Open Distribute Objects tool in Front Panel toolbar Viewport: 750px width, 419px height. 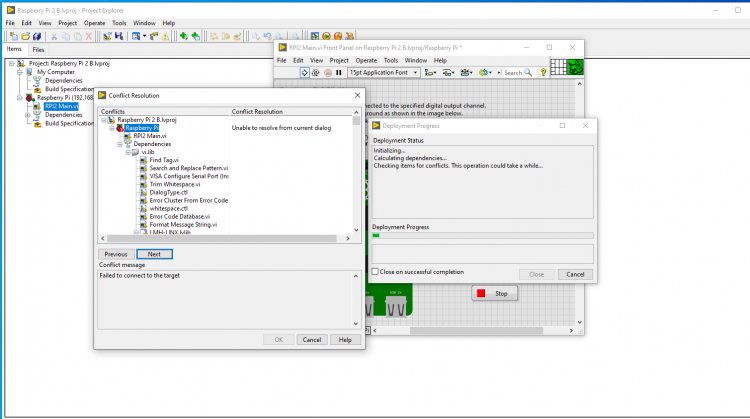click(448, 73)
